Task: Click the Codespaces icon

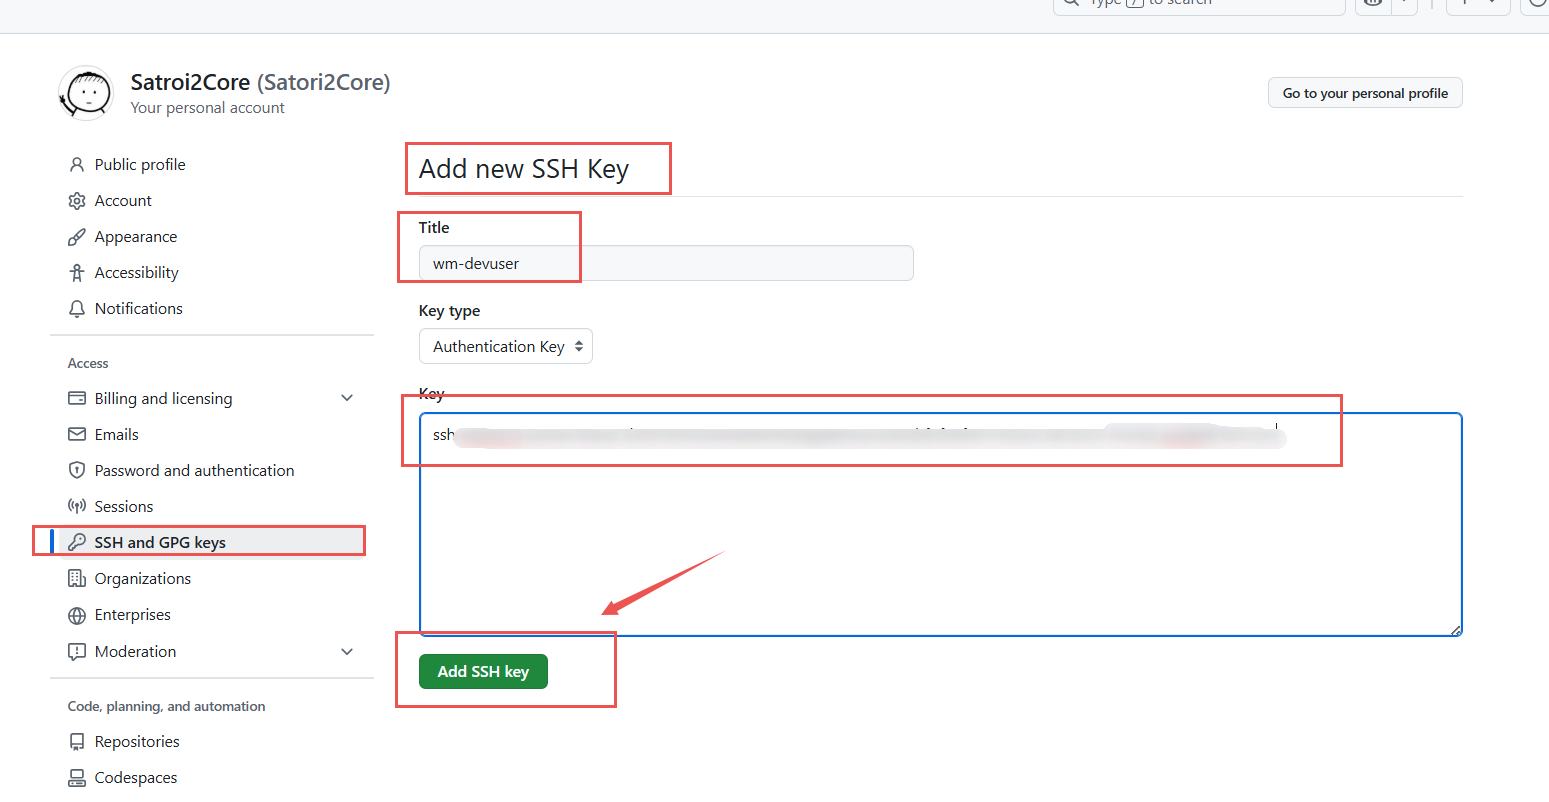Action: click(x=77, y=777)
